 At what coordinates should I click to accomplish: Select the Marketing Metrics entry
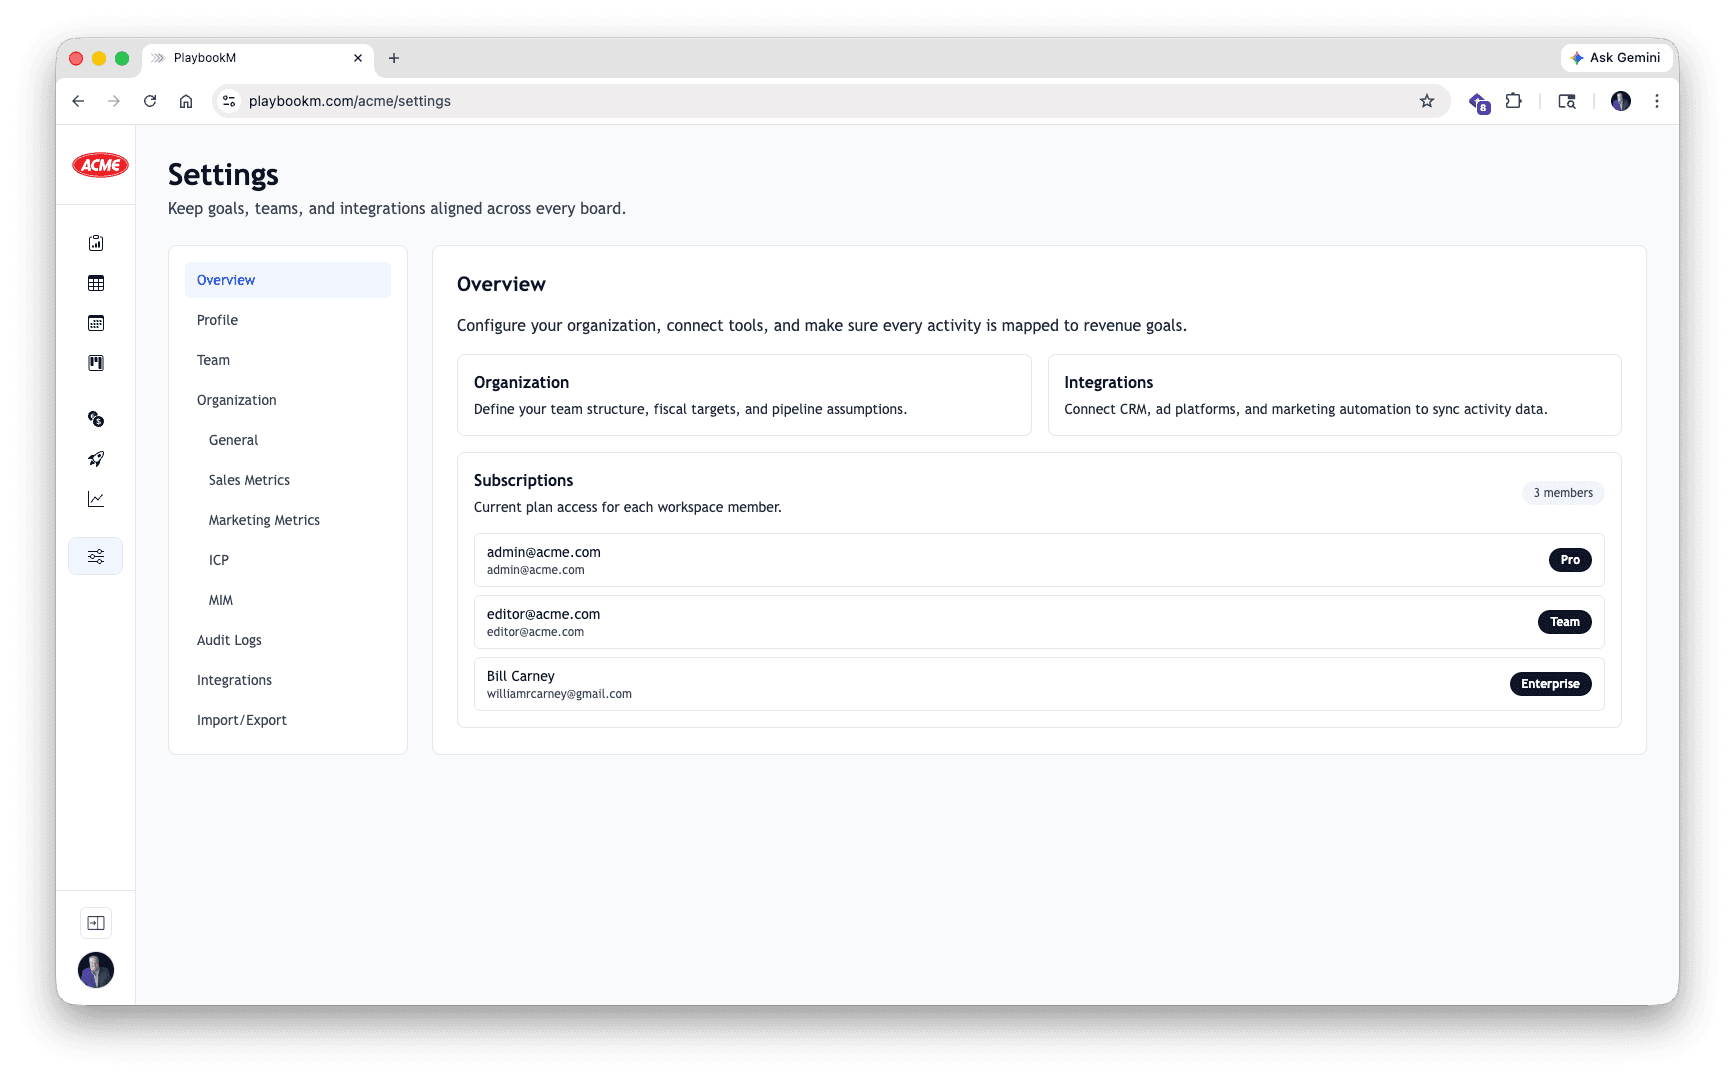(264, 520)
